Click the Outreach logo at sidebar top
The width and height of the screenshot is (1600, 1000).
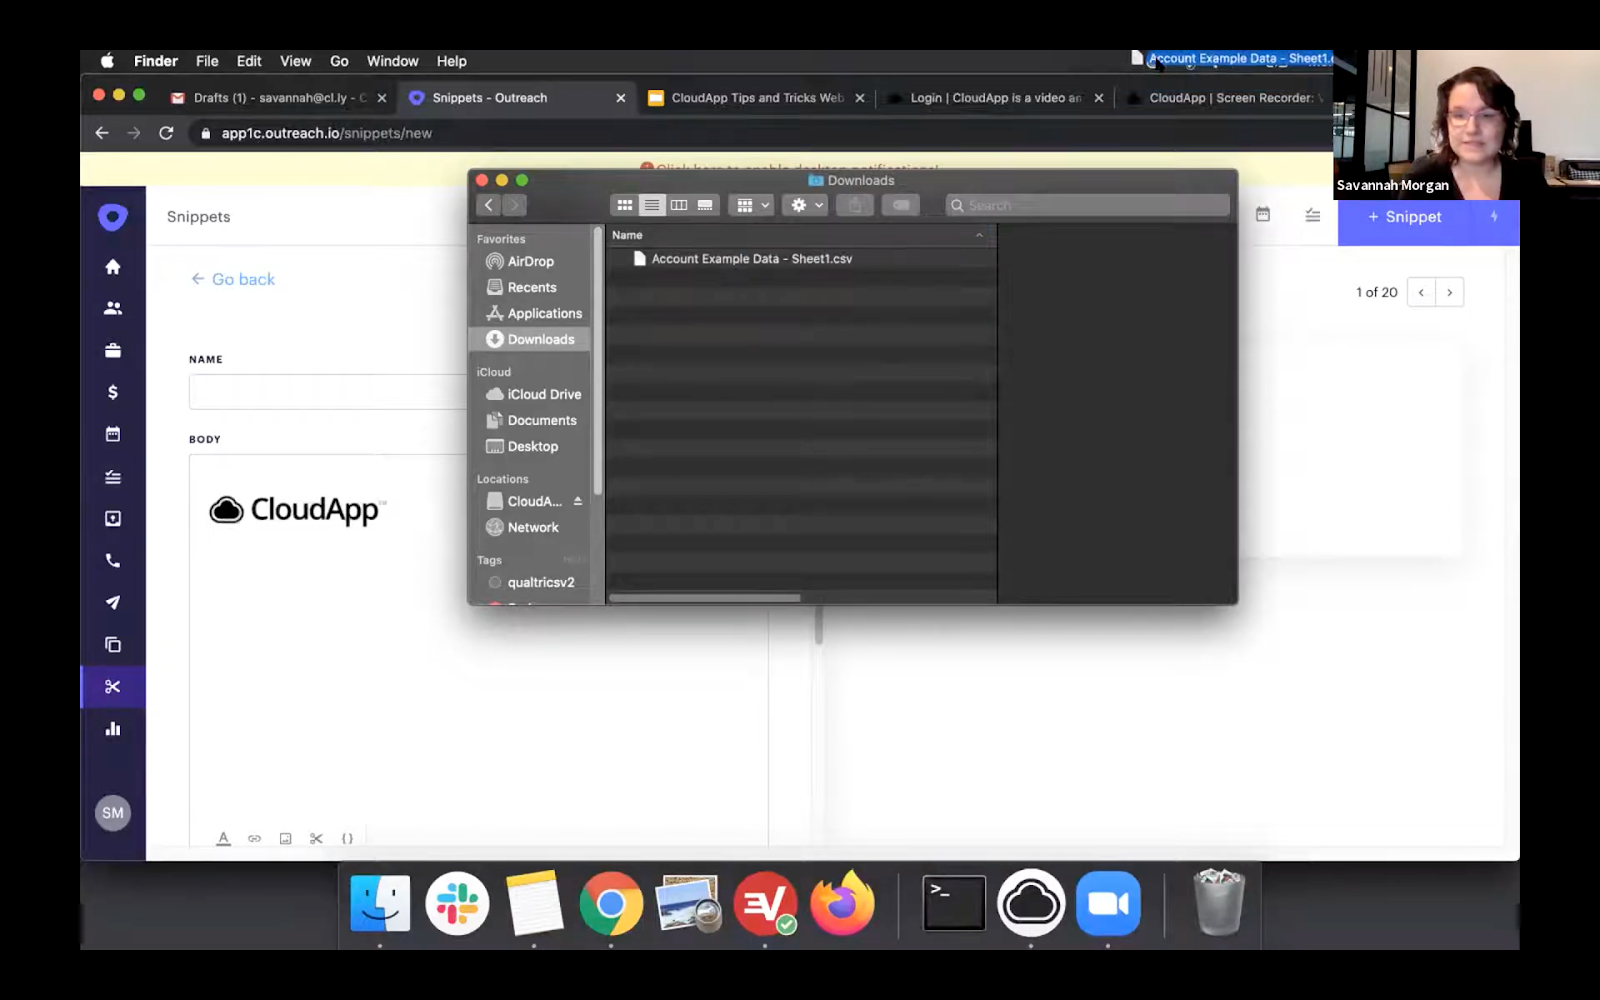coord(113,217)
